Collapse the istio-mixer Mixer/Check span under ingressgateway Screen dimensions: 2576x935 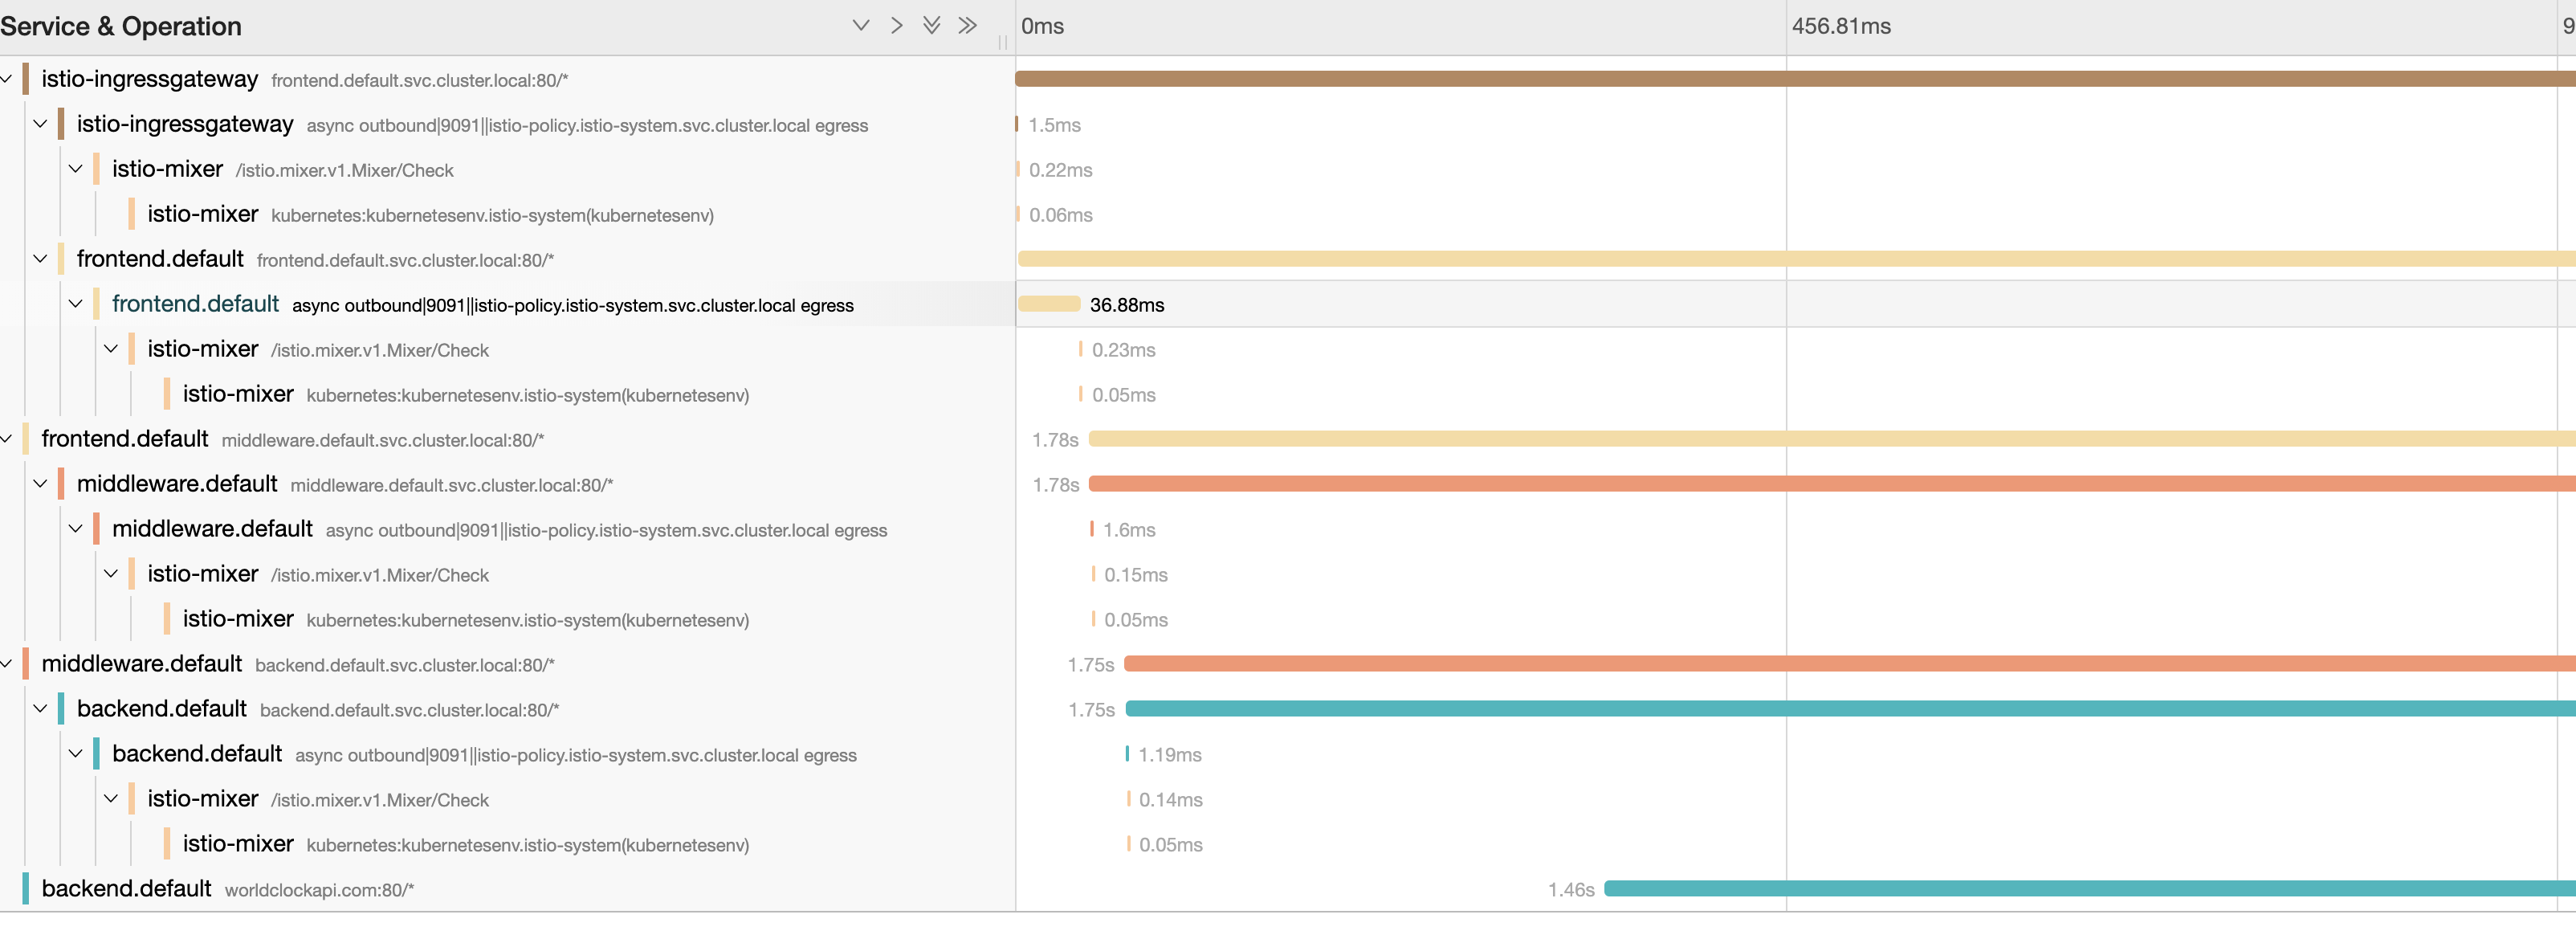point(76,169)
